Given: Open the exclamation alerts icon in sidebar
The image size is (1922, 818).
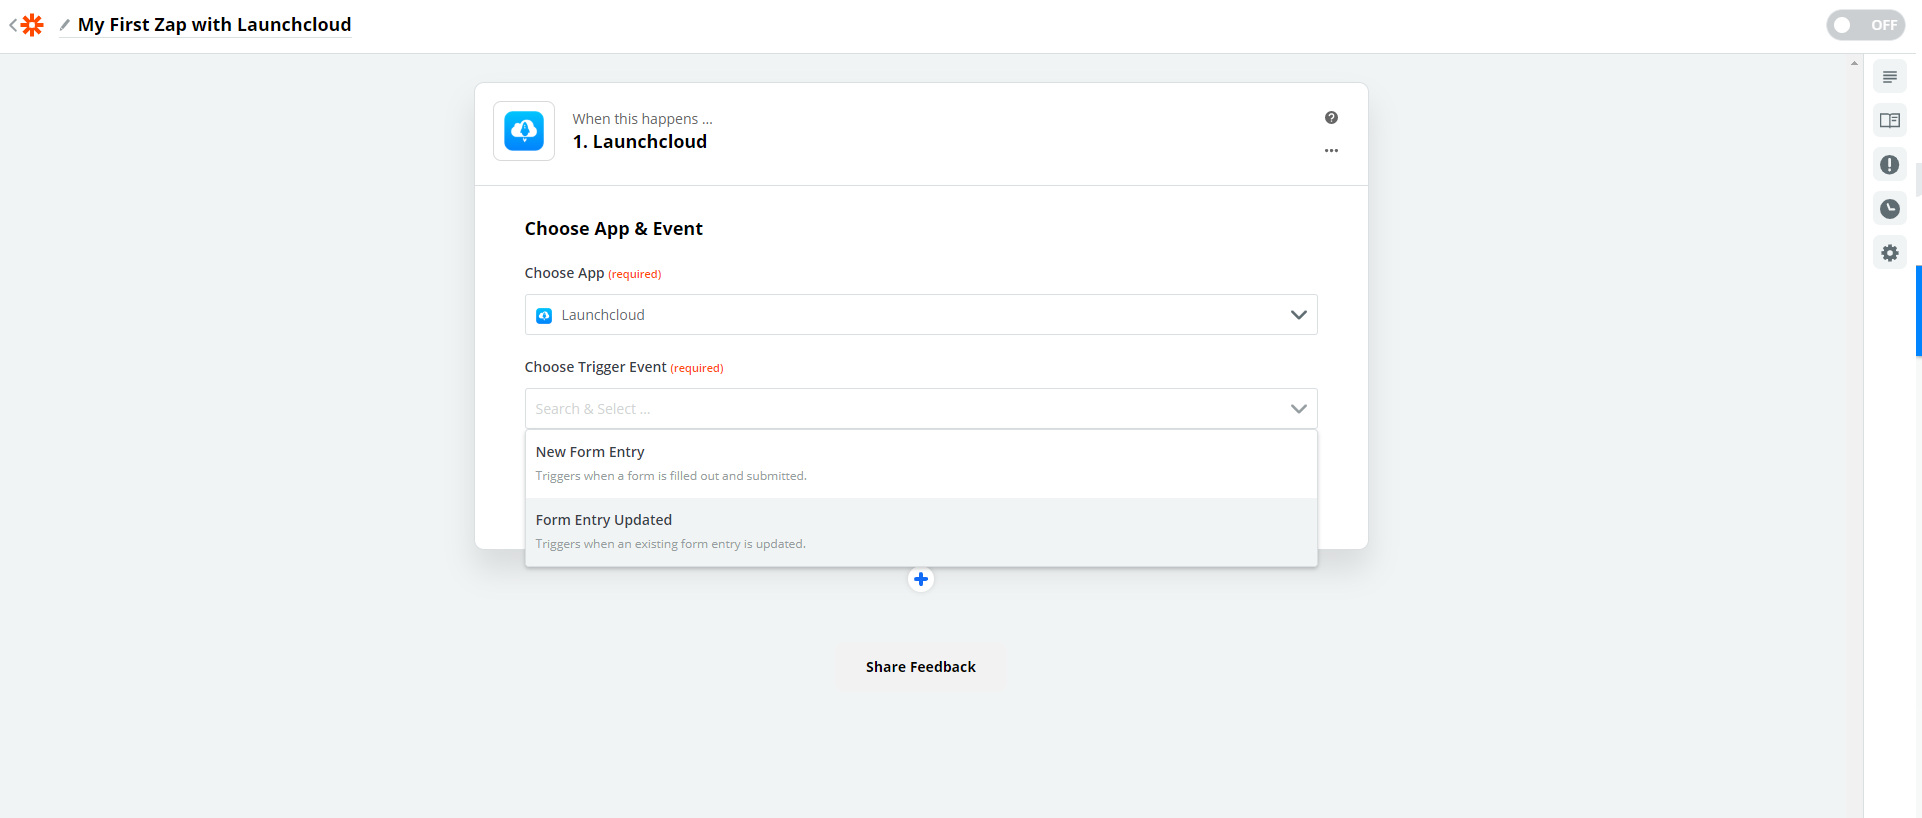Looking at the screenshot, I should (1889, 165).
